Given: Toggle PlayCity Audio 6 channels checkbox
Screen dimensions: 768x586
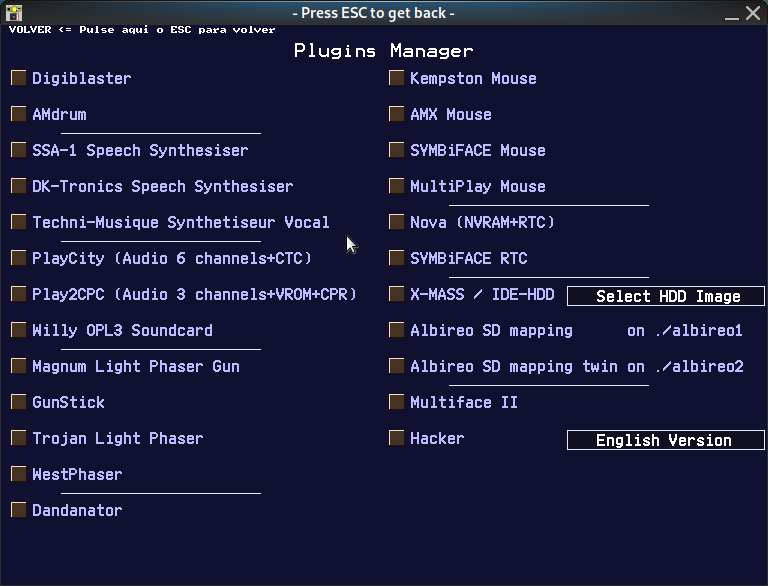Looking at the screenshot, I should [19, 258].
